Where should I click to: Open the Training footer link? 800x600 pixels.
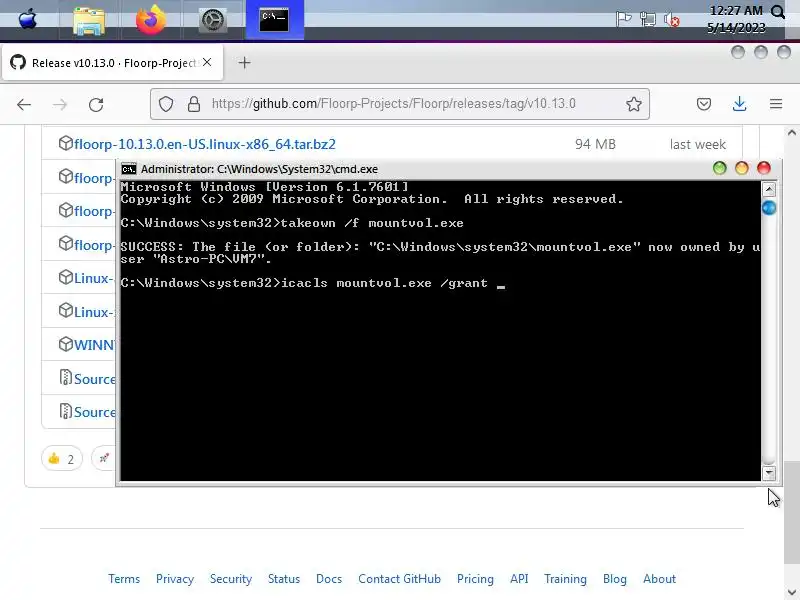point(565,579)
